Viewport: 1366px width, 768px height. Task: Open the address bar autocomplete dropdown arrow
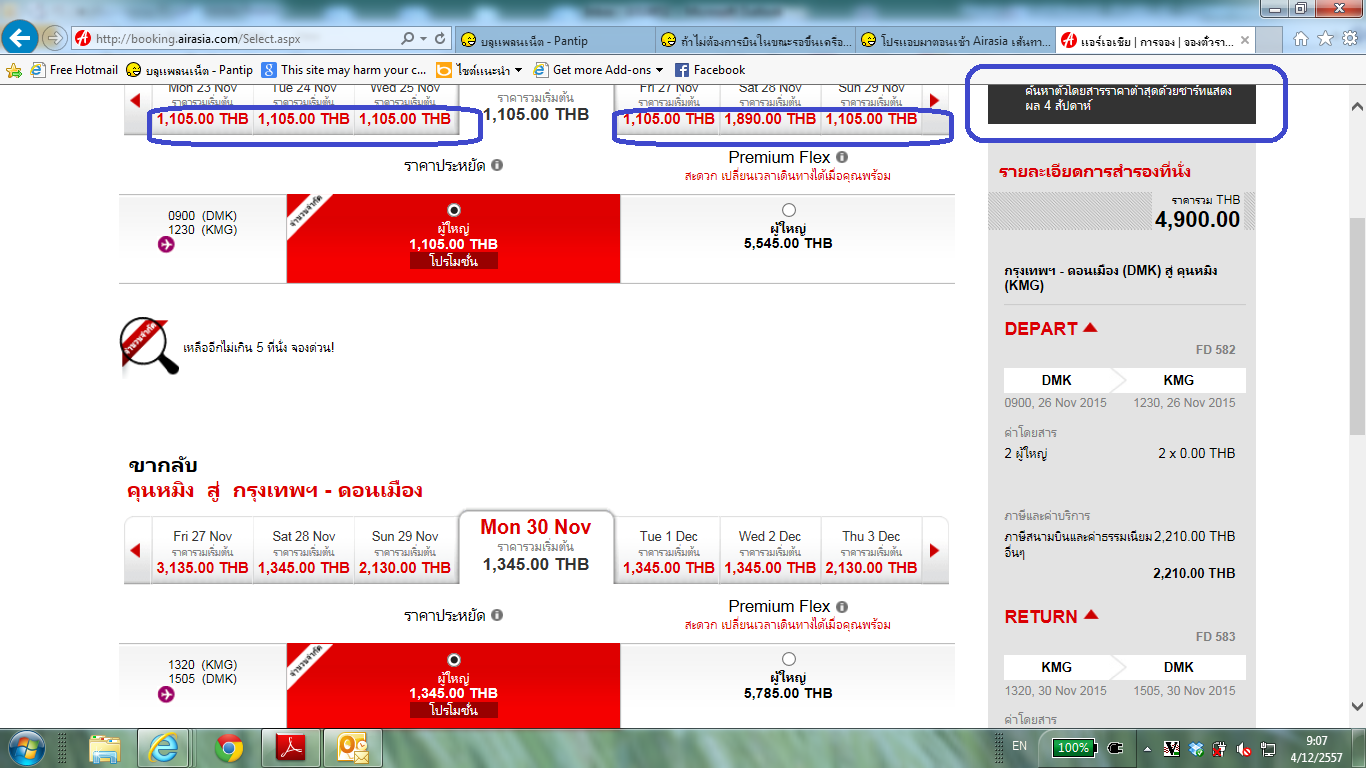point(422,39)
